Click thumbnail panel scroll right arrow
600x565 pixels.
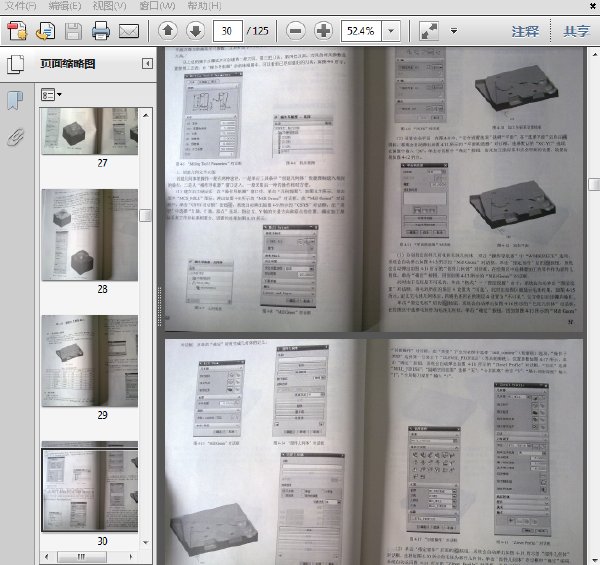[131, 557]
